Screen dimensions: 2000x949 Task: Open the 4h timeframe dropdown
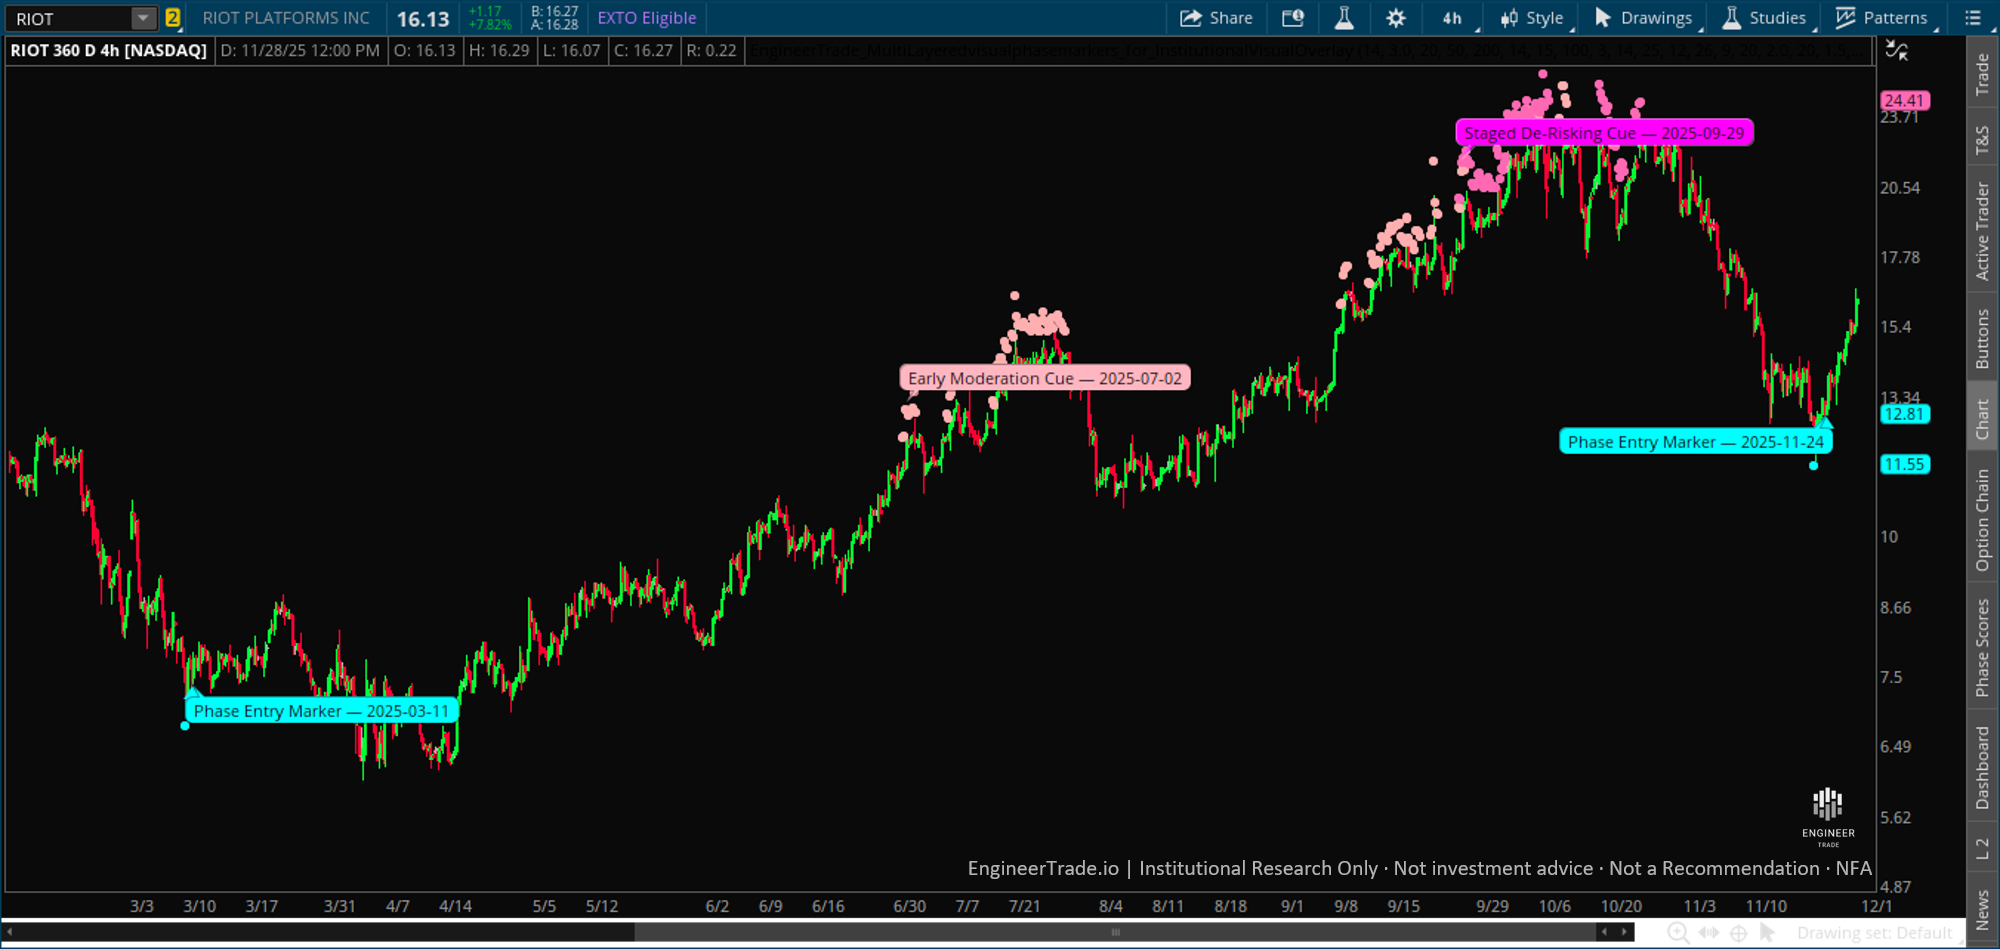coord(1454,18)
